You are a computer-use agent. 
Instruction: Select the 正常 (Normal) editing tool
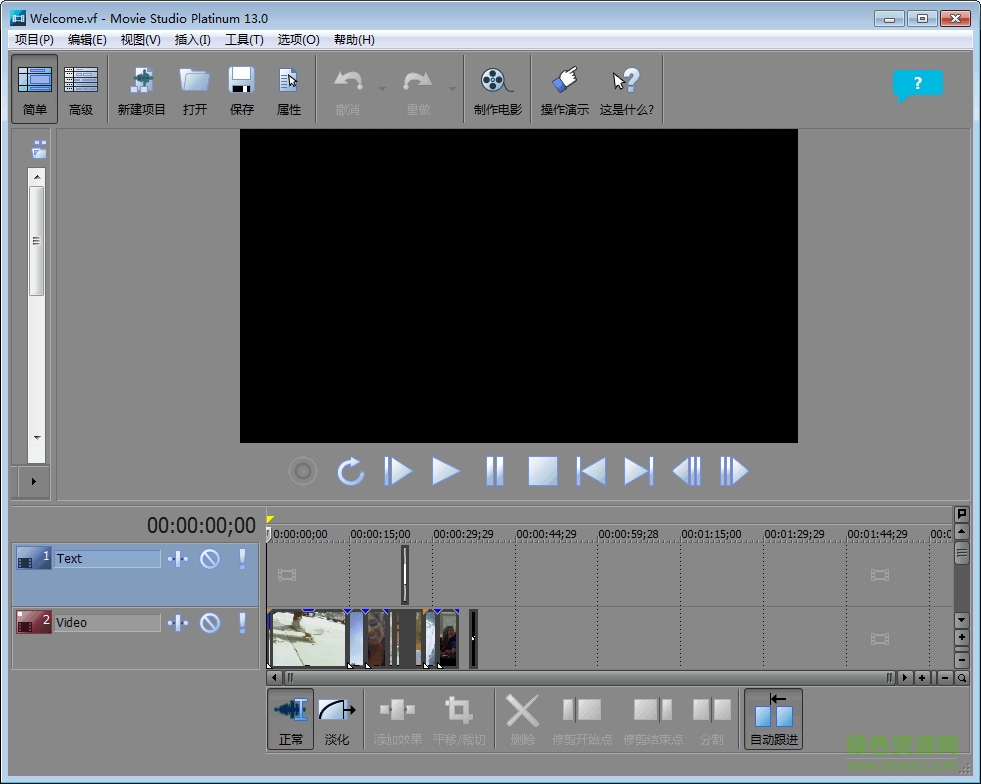pos(289,717)
